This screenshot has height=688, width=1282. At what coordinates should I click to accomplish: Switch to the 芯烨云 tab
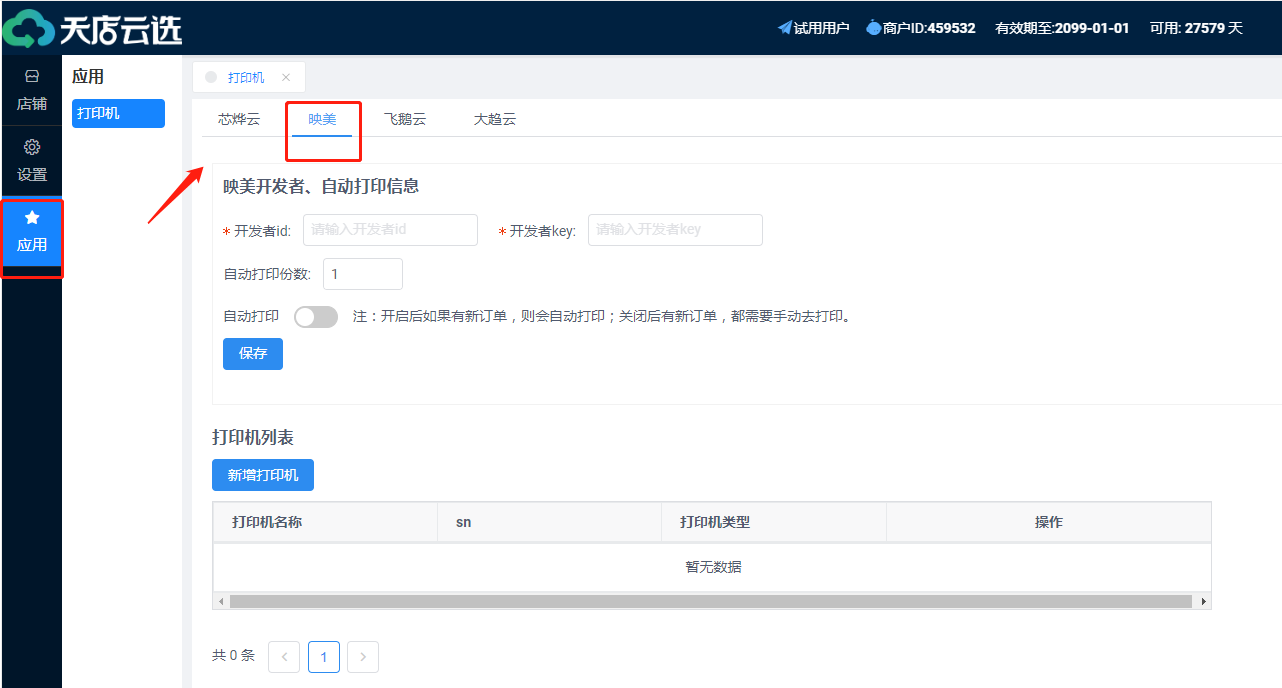coord(239,119)
